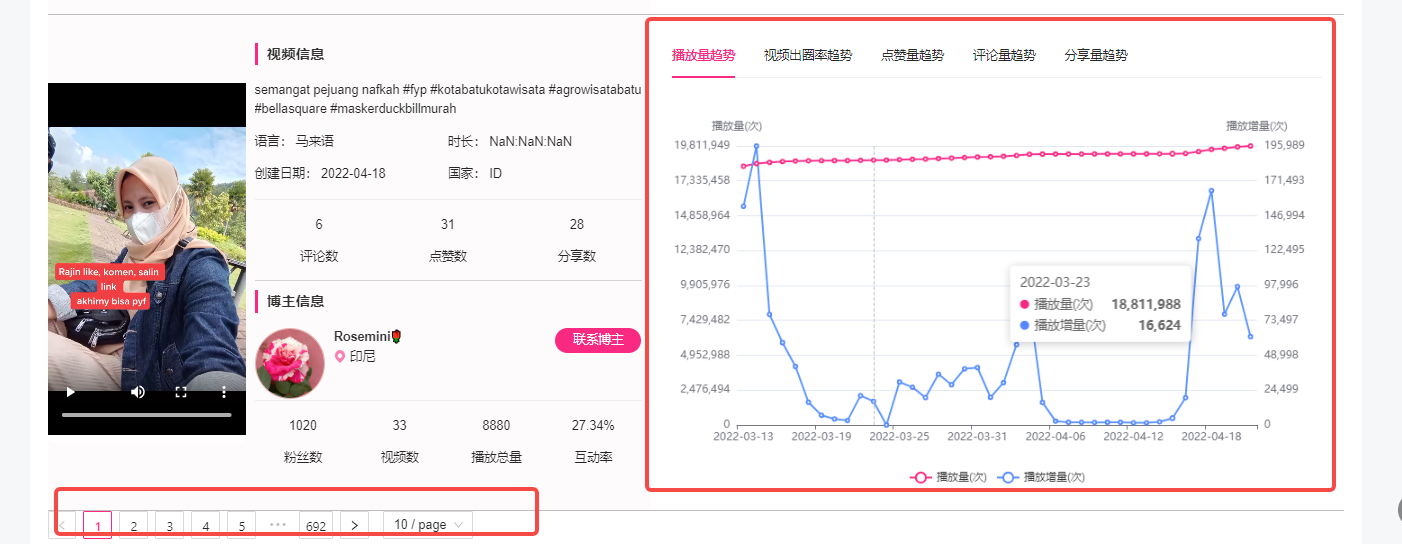The height and width of the screenshot is (544, 1402).
Task: Click the language value 马来语
Action: [x=316, y=141]
